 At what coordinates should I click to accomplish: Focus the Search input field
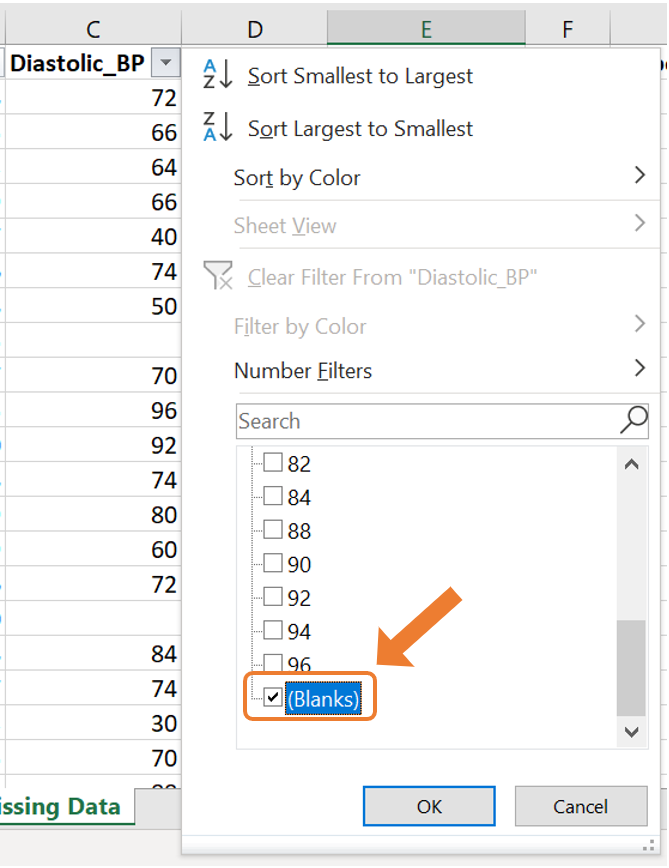tap(429, 421)
